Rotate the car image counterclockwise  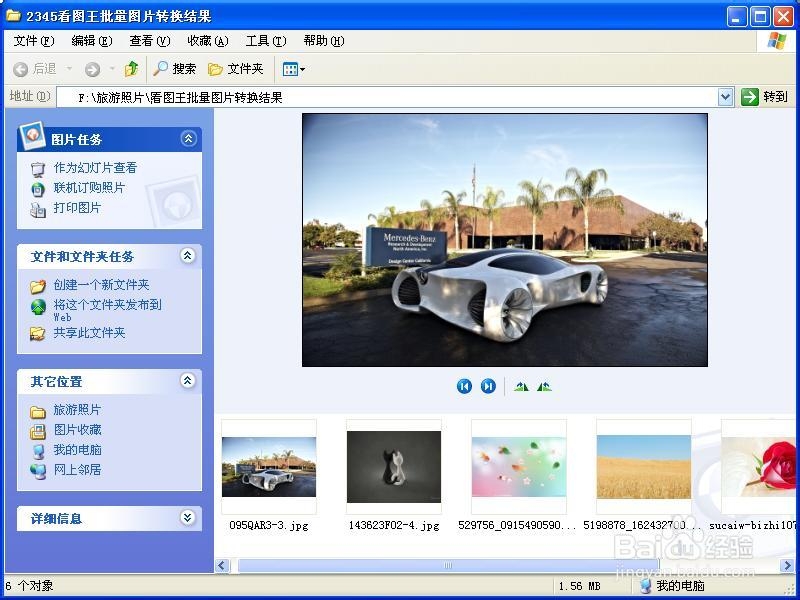(521, 386)
